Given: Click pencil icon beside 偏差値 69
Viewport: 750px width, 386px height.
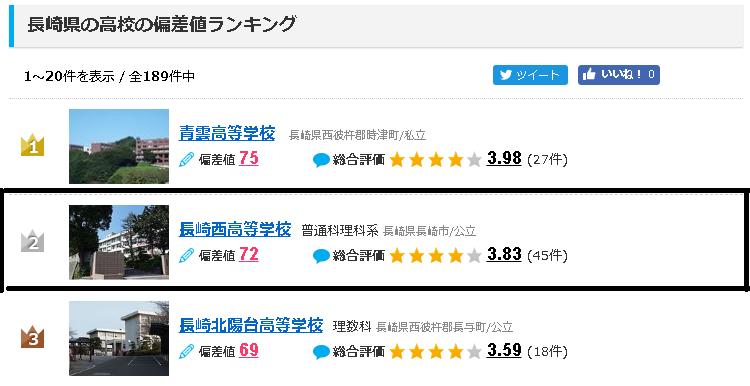Looking at the screenshot, I should [187, 351].
